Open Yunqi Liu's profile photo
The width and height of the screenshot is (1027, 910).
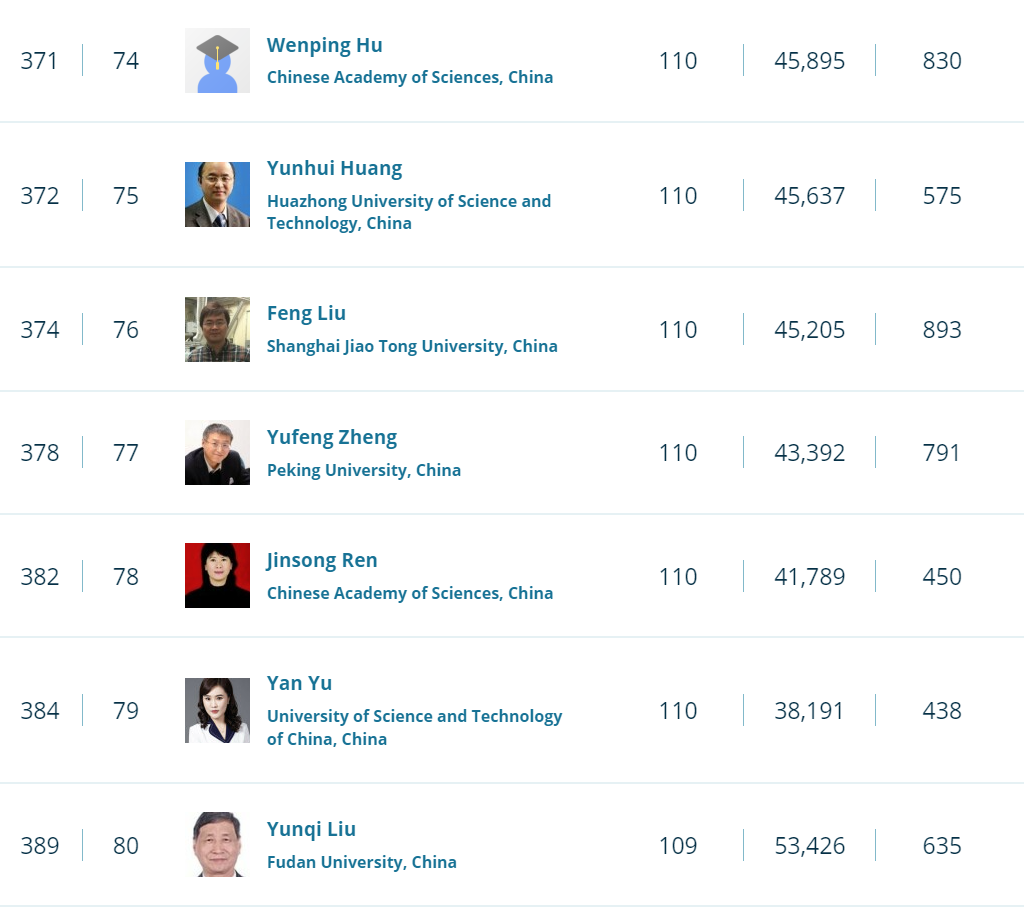(x=217, y=845)
